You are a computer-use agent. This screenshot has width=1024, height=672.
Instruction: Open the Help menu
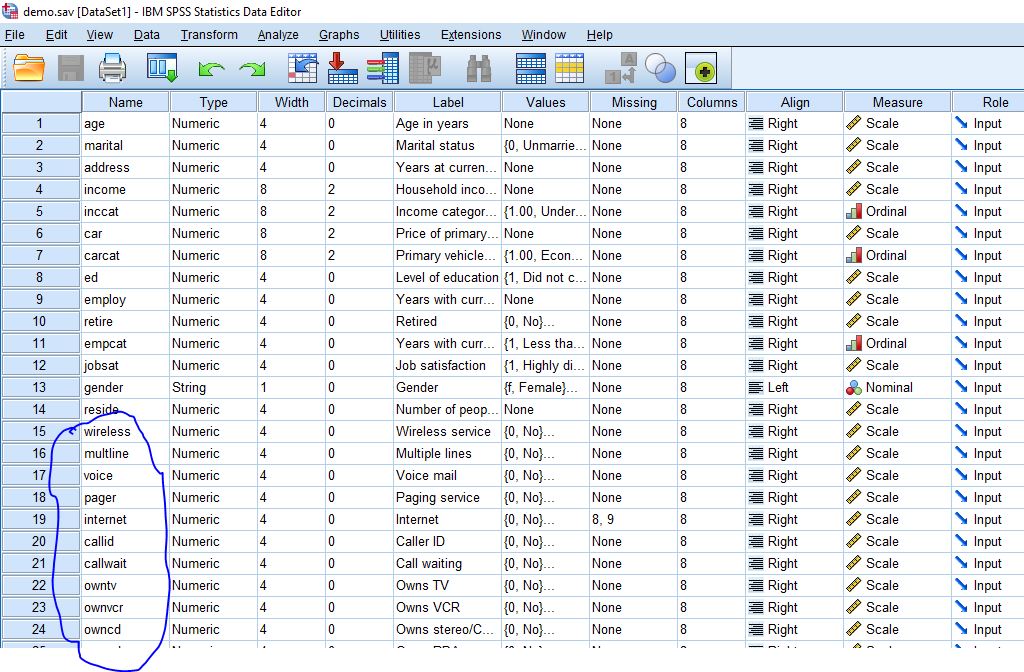[600, 35]
